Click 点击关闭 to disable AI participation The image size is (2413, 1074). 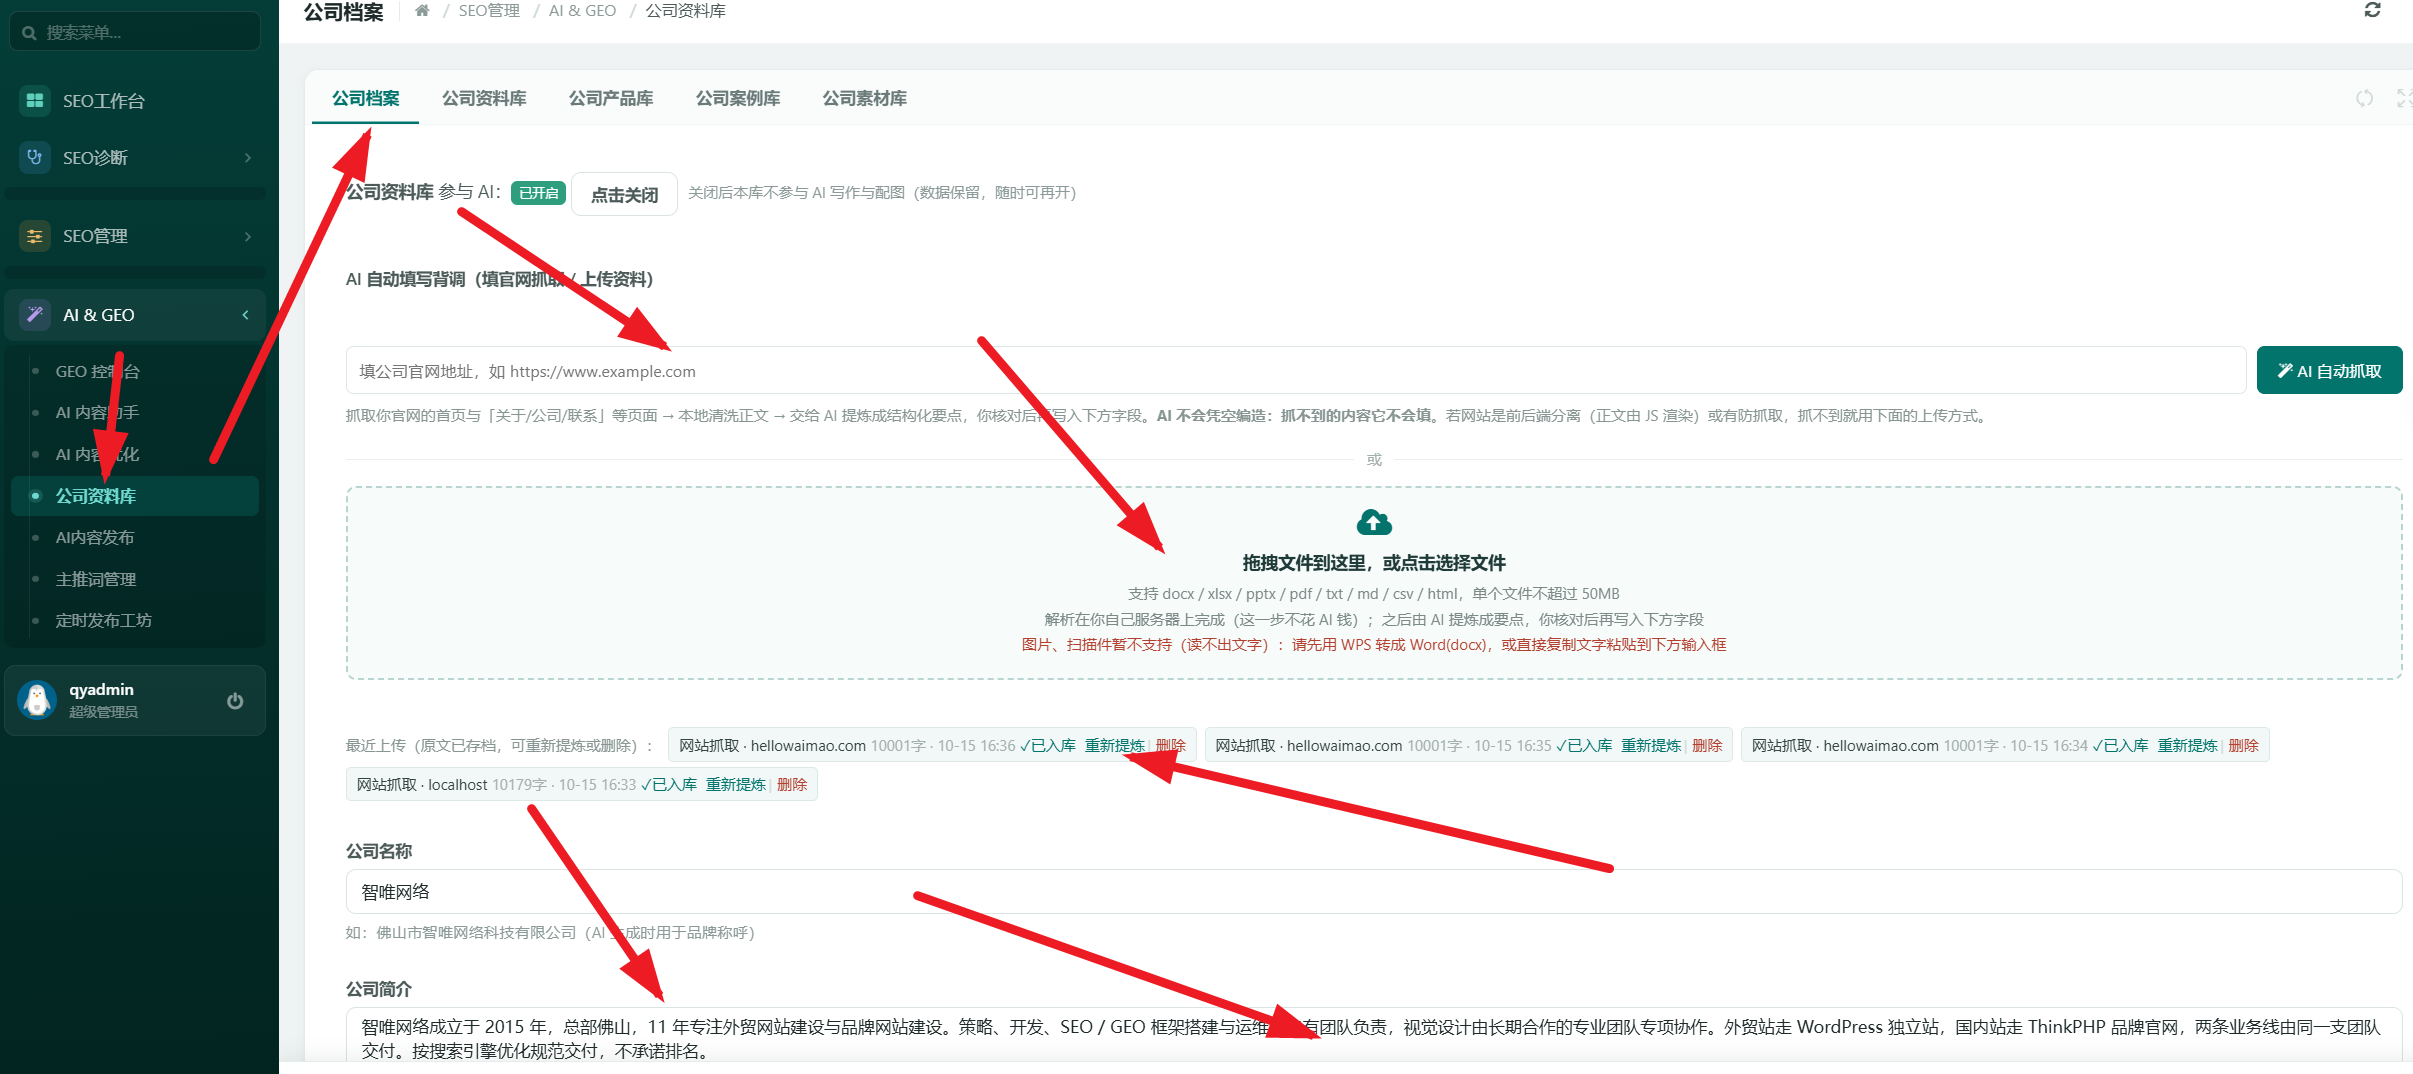[x=624, y=194]
